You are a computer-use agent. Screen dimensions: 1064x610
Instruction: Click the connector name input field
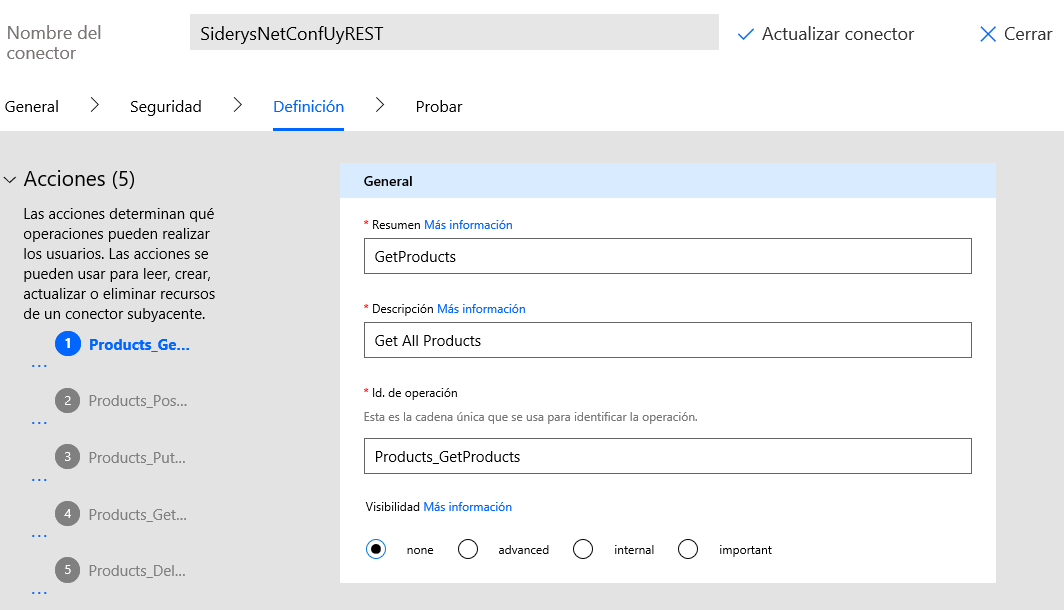452,32
